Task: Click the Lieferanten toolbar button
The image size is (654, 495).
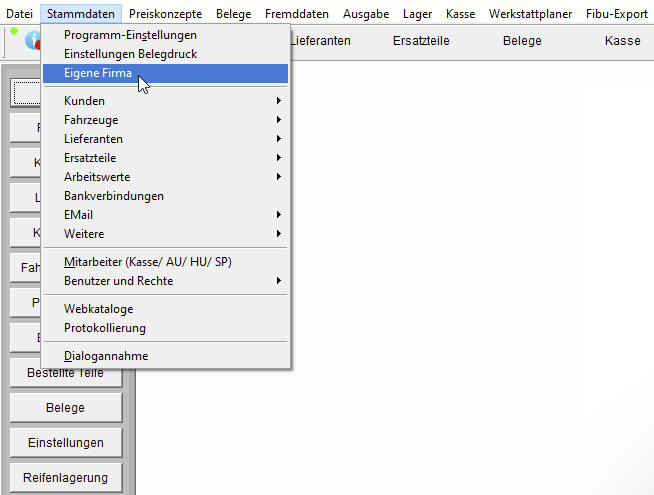Action: click(320, 41)
